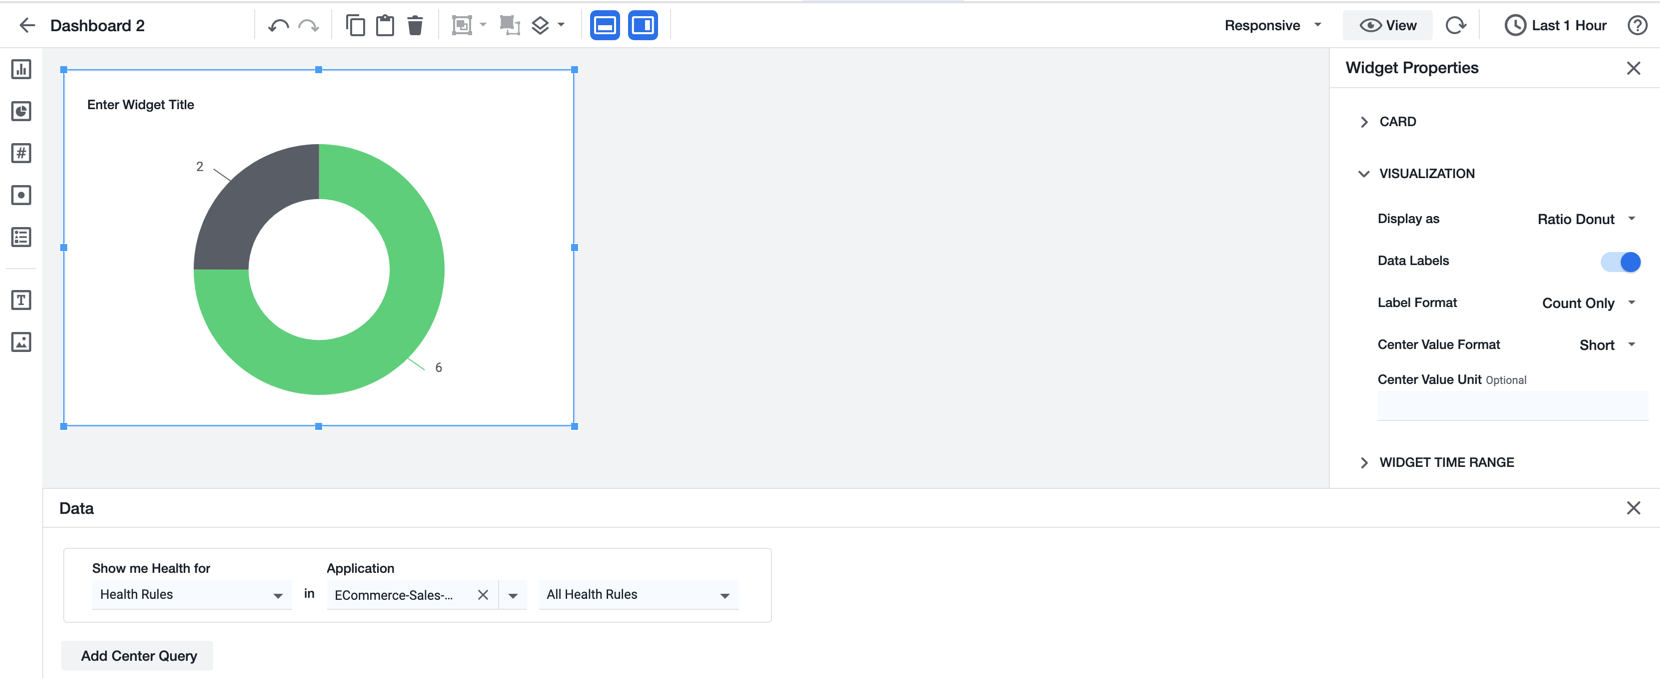Toggle the bottom Data panel

(x=605, y=25)
